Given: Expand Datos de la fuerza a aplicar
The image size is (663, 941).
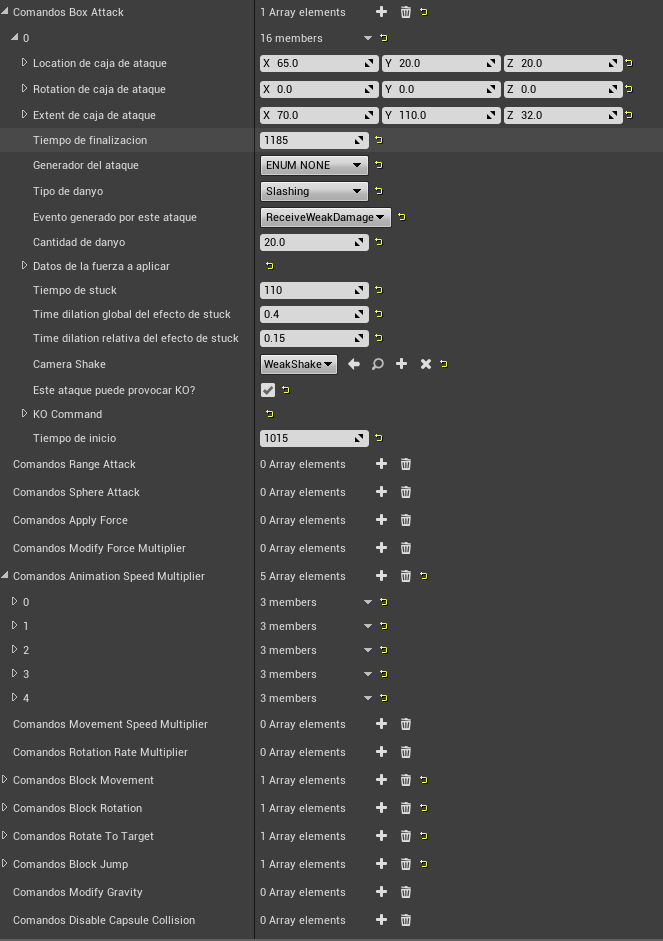Looking at the screenshot, I should coord(25,266).
